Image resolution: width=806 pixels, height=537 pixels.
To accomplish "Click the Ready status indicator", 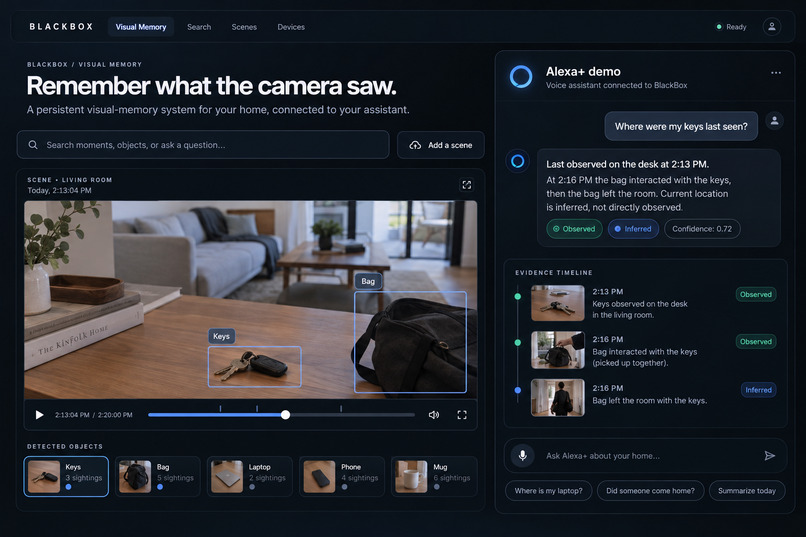I will click(731, 27).
